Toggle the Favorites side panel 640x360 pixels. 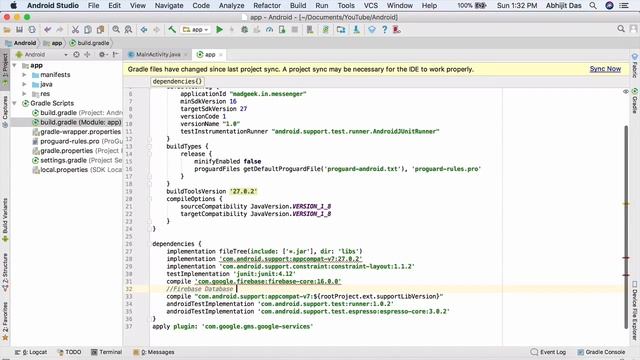click(5, 321)
